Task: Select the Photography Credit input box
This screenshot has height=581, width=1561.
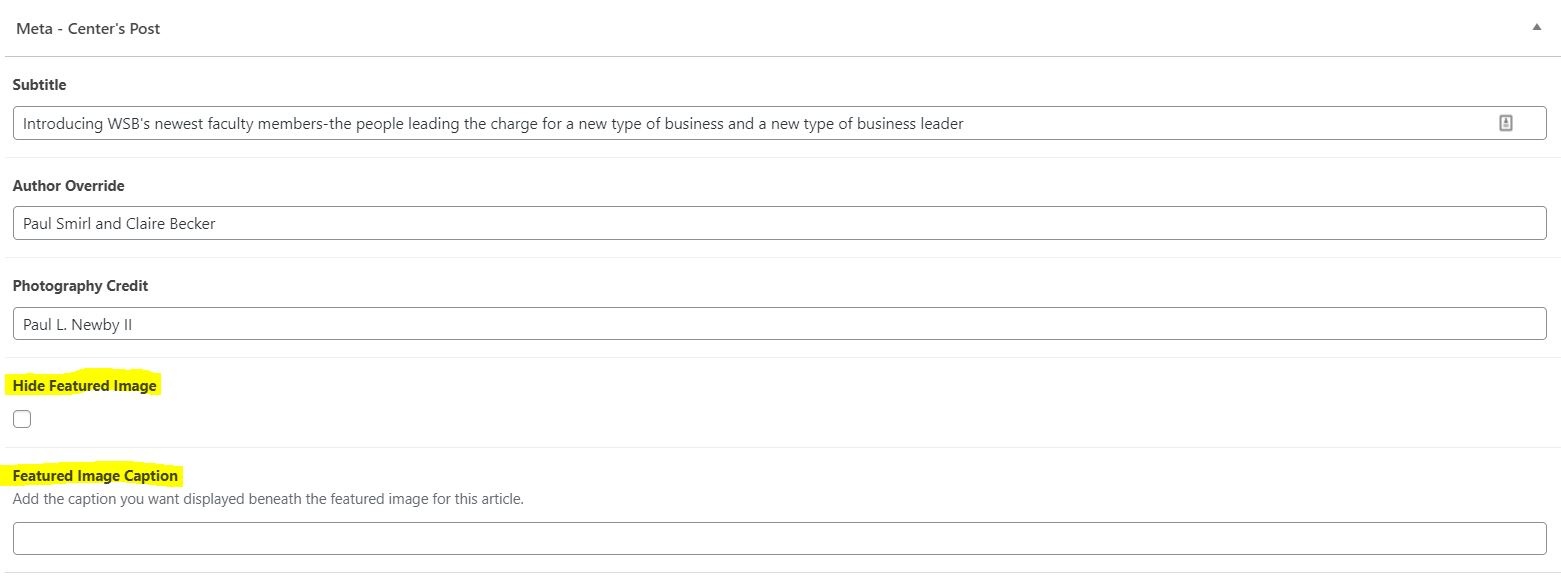Action: coord(779,323)
